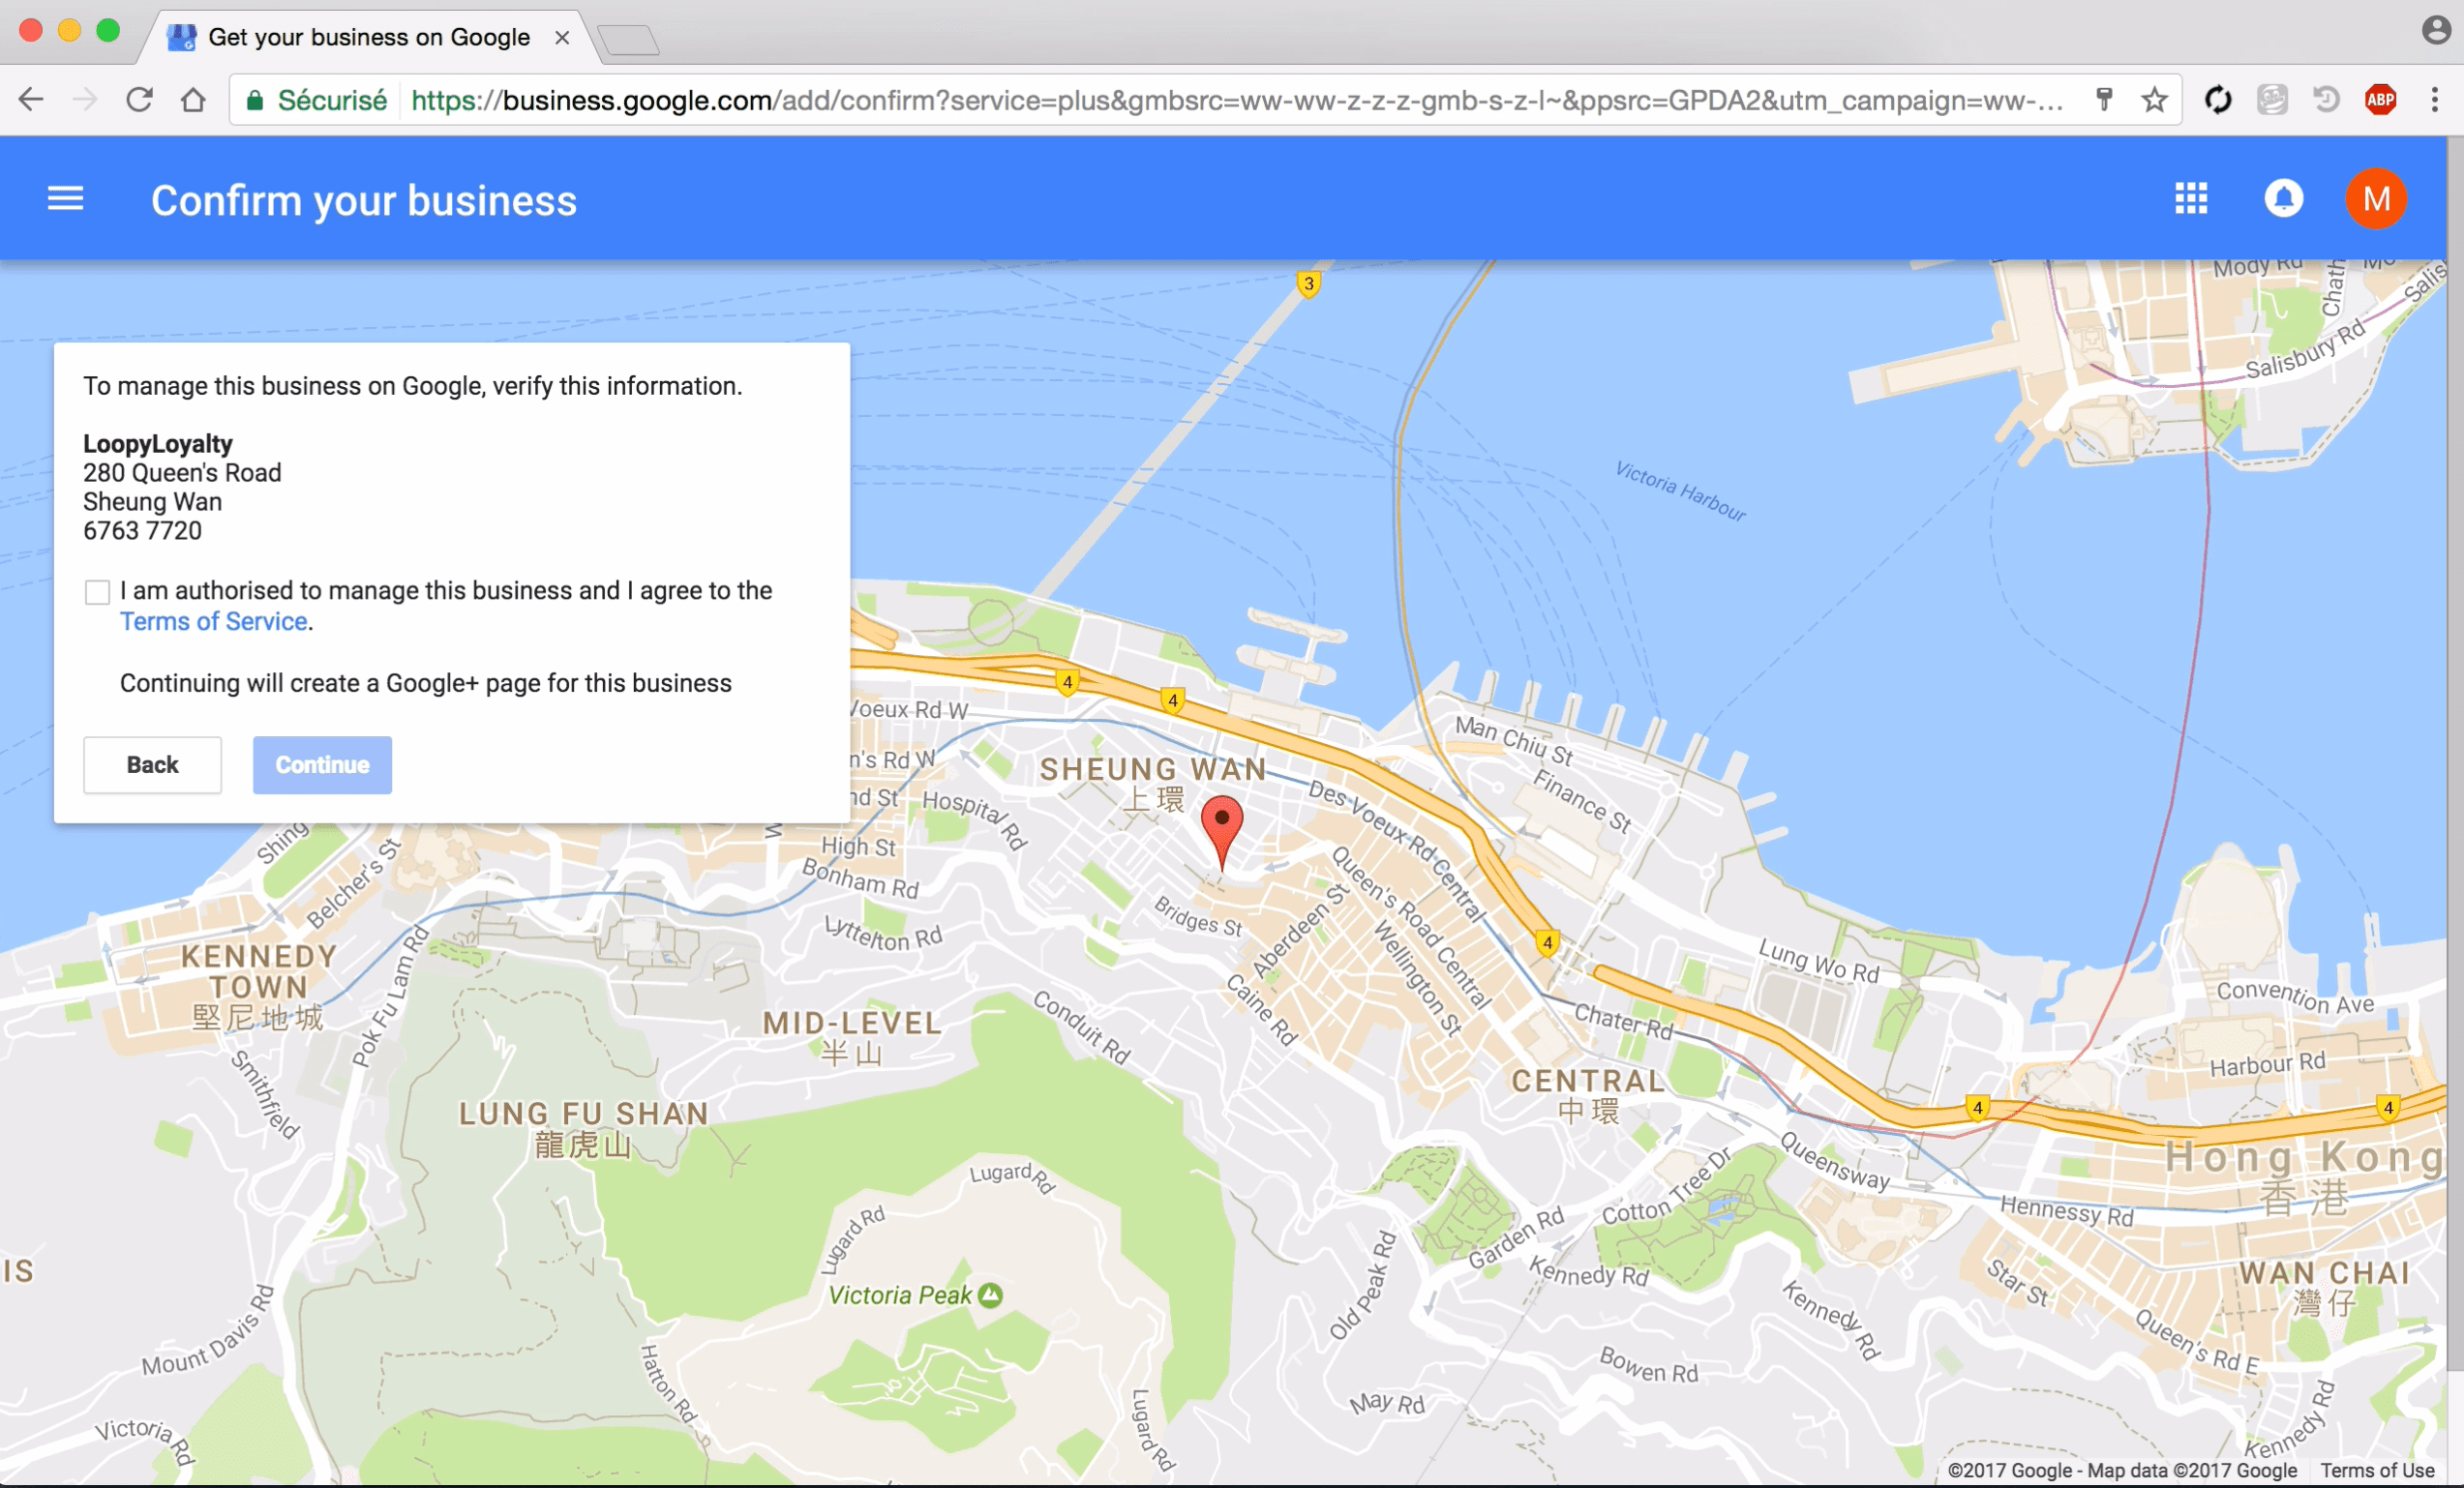The image size is (2464, 1488).
Task: Click the Victoria Peak landmark icon
Action: (990, 1295)
